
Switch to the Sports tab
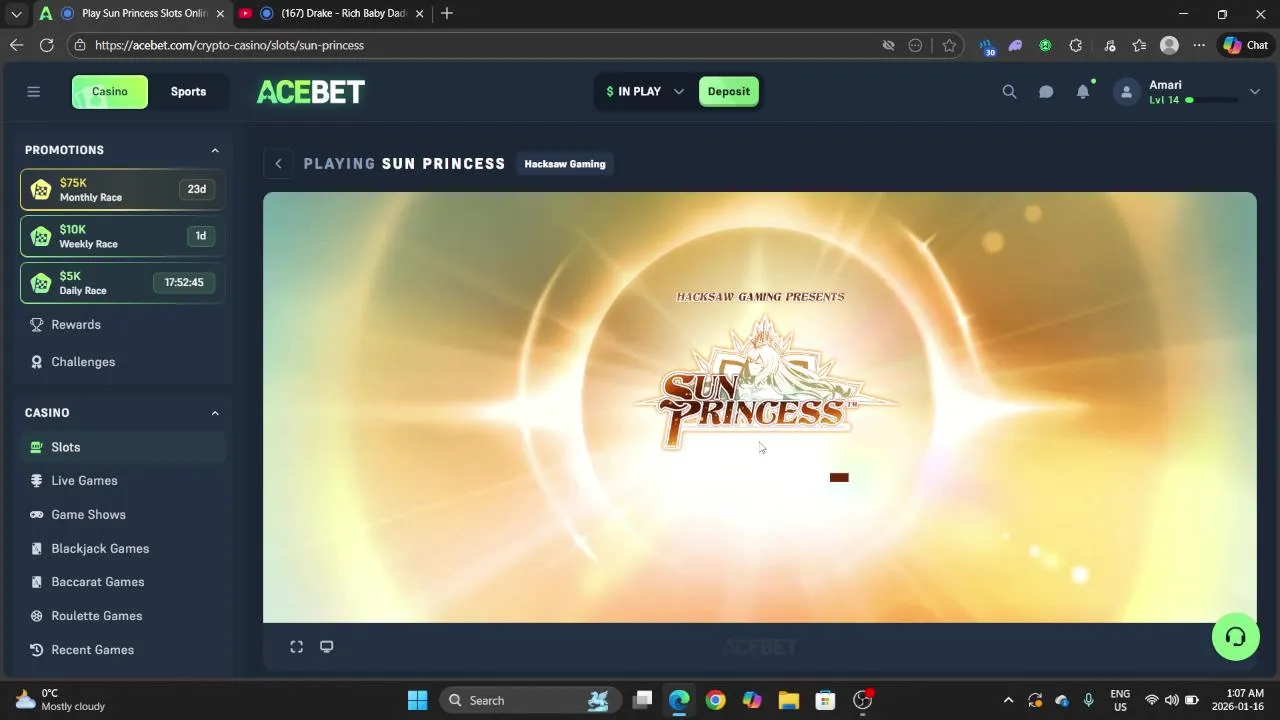pos(188,91)
